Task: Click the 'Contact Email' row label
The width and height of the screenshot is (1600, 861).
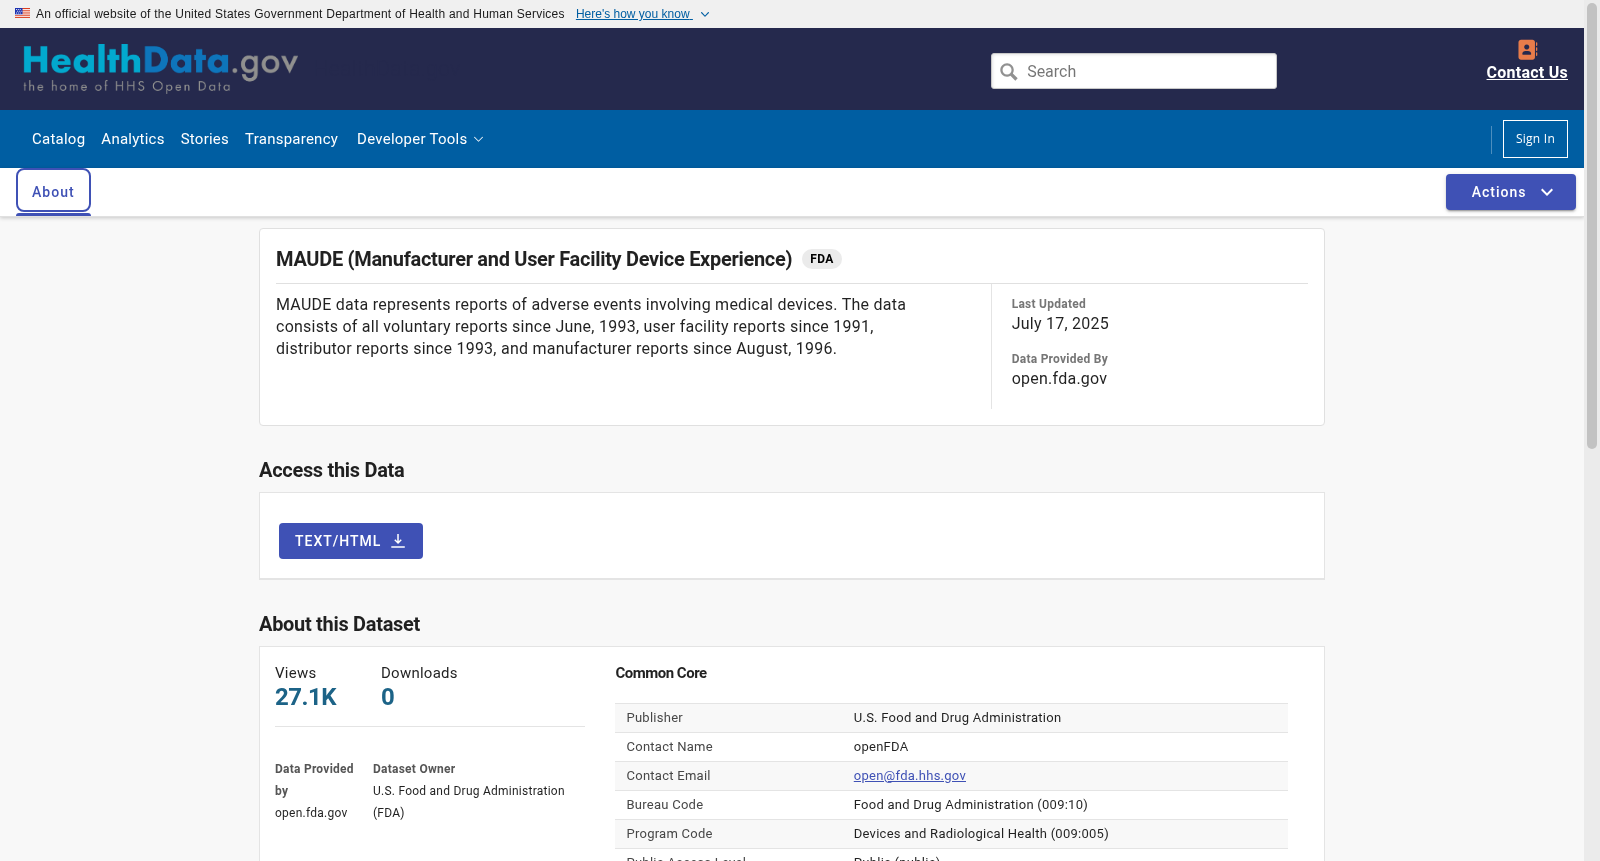Action: pos(668,776)
